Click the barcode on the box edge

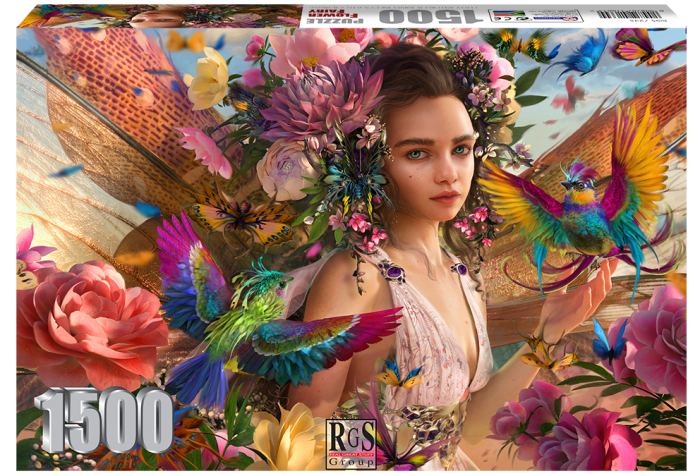[x=627, y=14]
